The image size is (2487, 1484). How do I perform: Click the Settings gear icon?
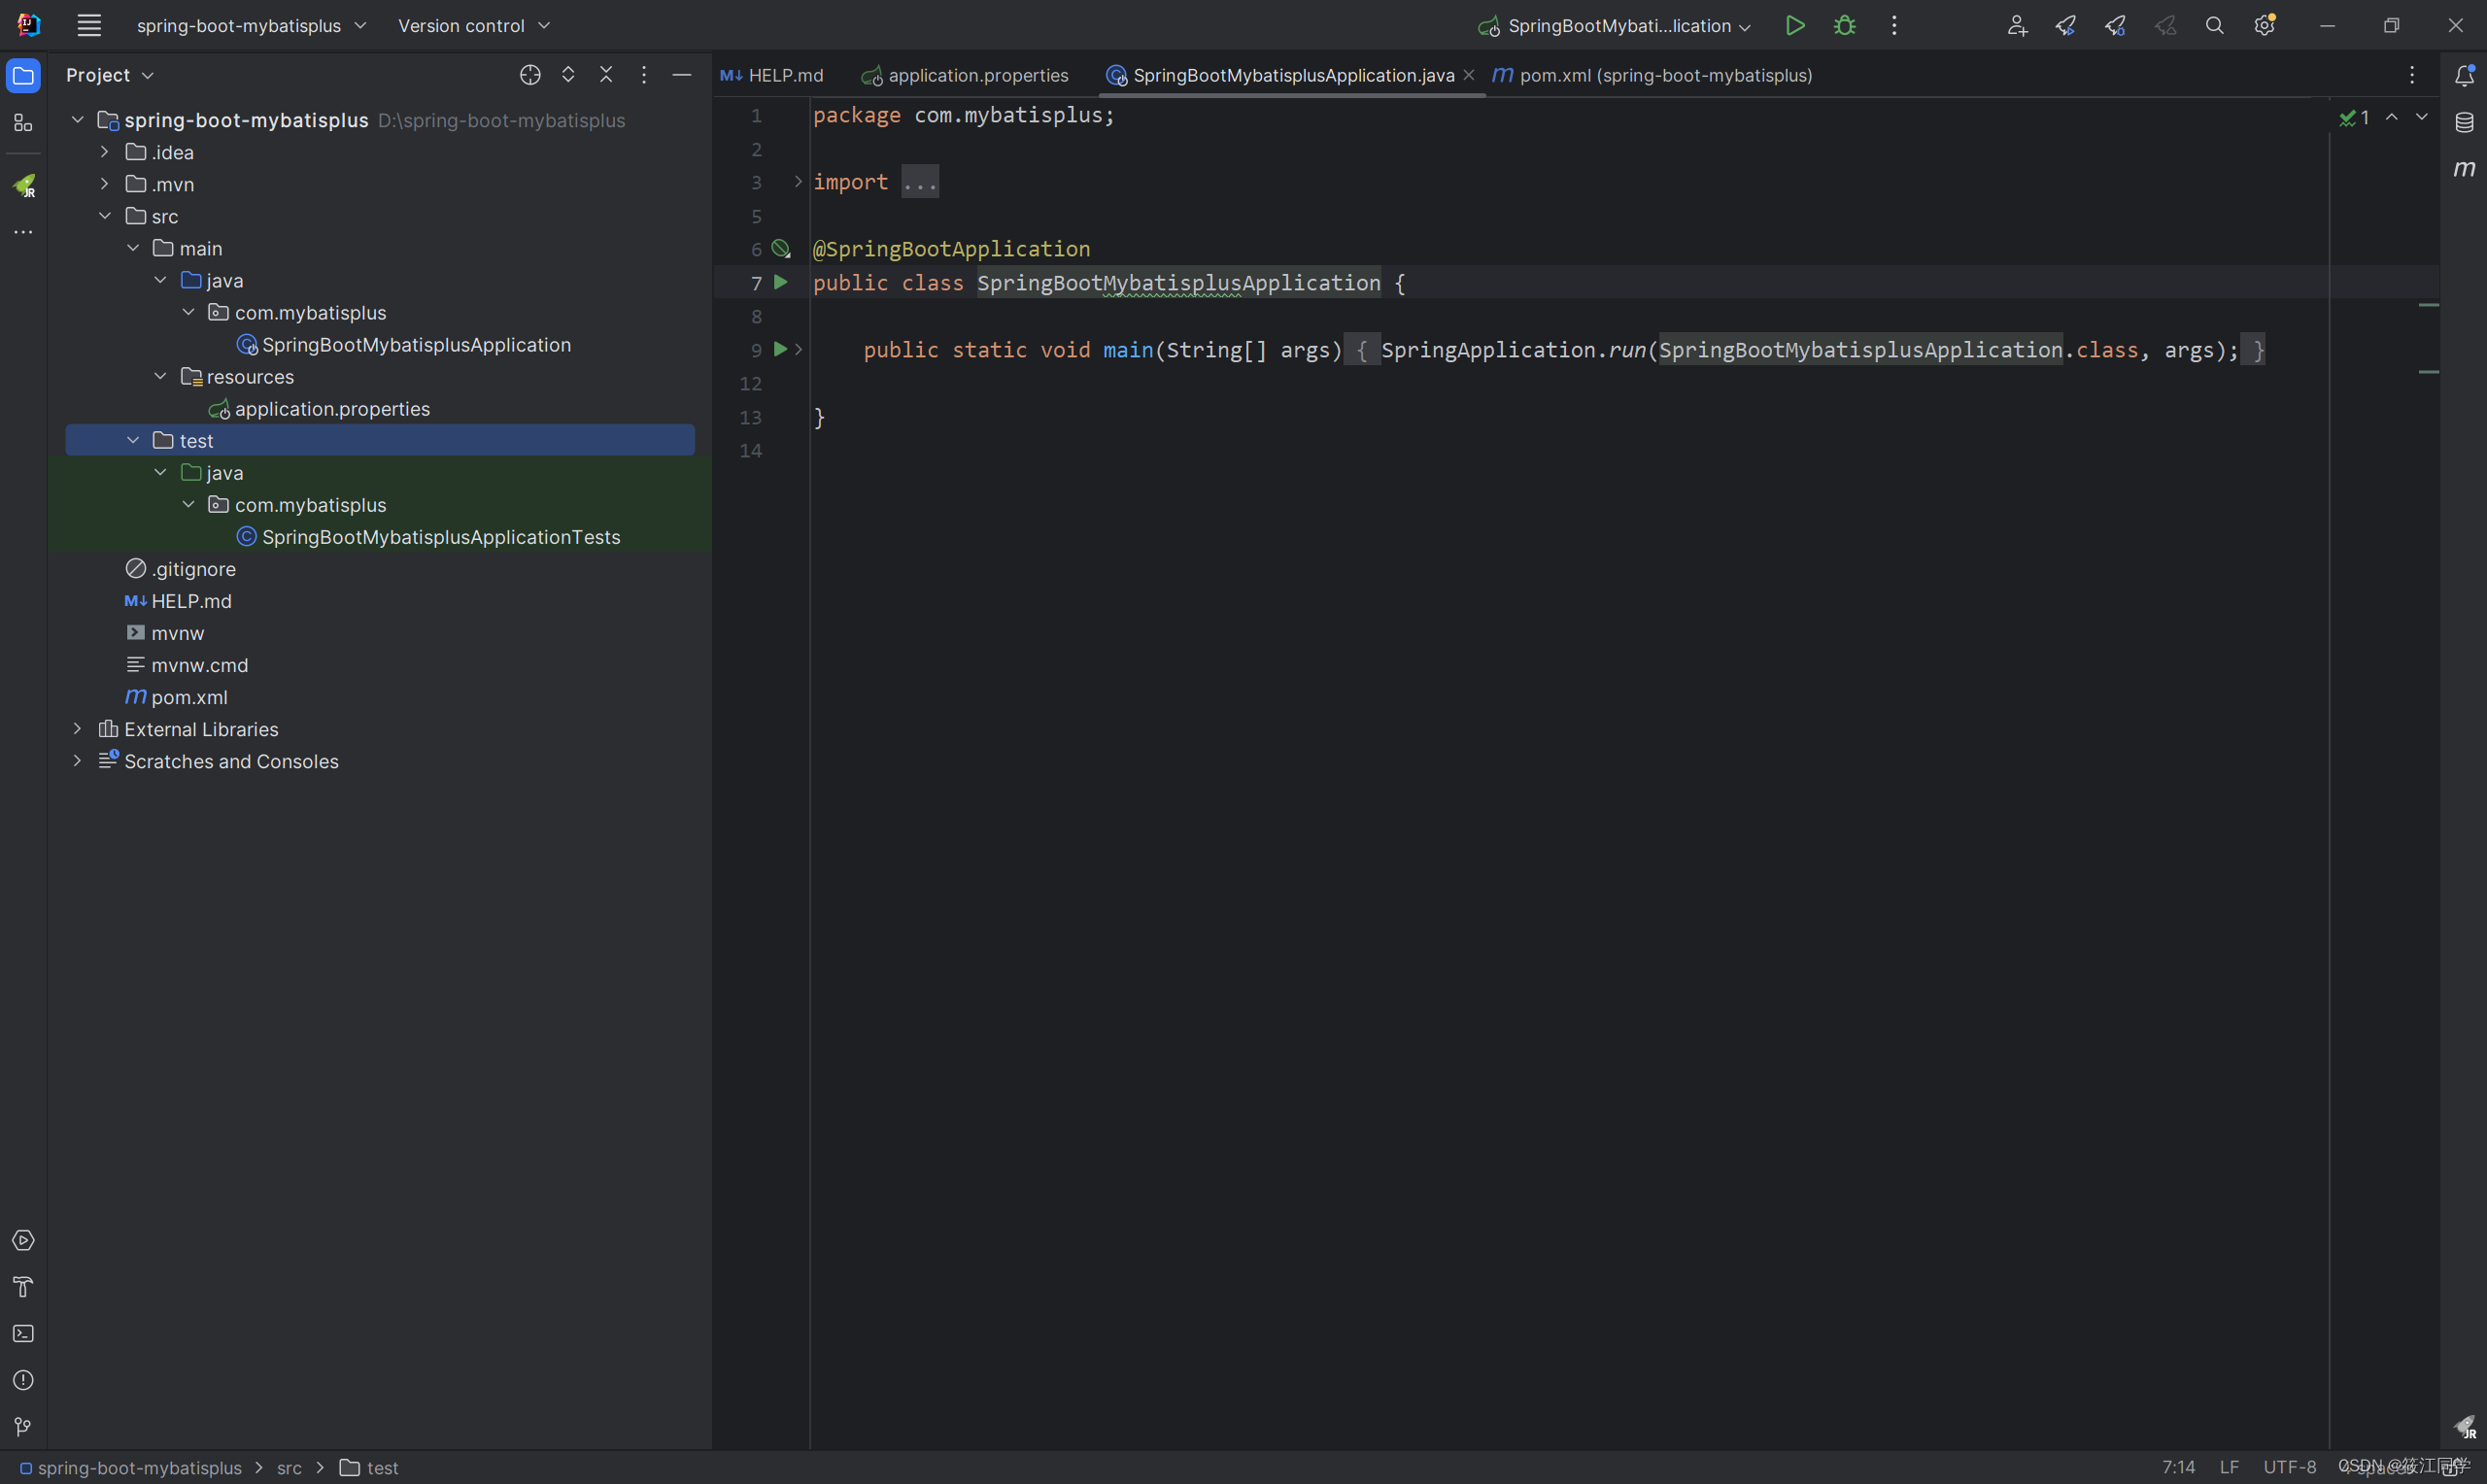(2265, 24)
